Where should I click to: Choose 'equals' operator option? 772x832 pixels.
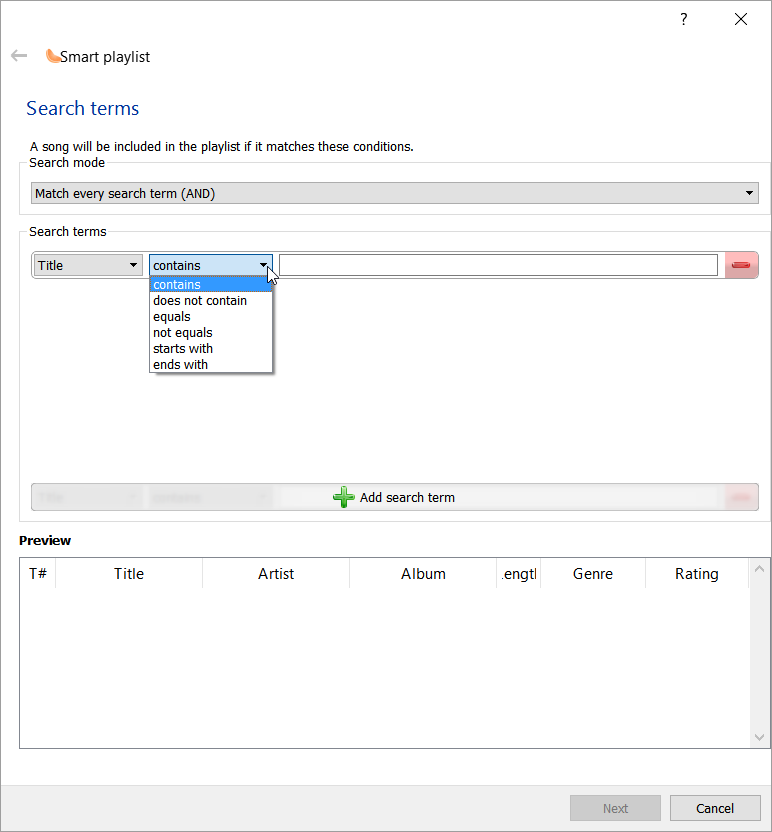[x=172, y=316]
